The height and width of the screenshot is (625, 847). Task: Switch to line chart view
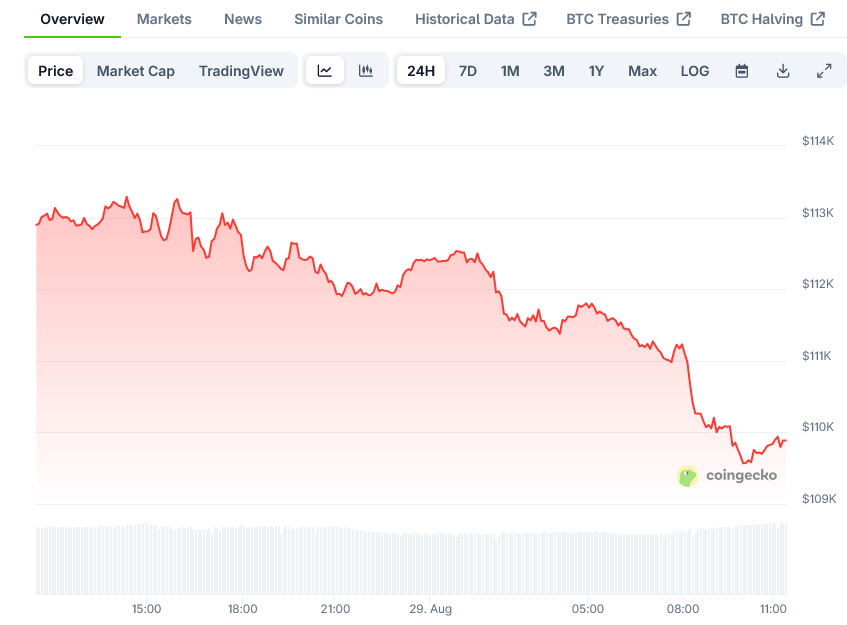(325, 71)
